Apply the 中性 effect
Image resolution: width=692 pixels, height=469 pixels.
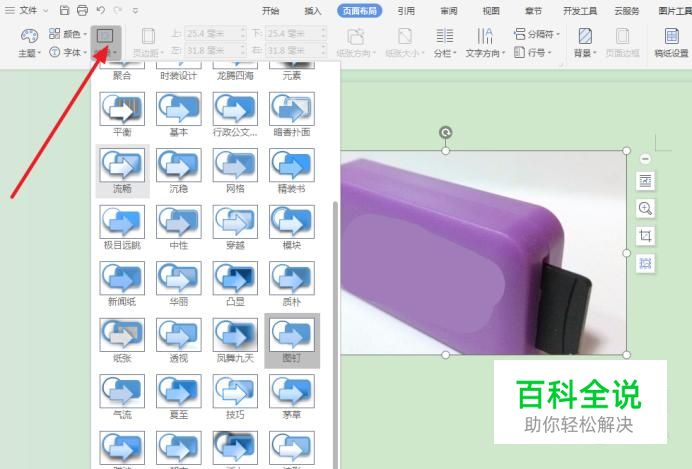(x=179, y=227)
